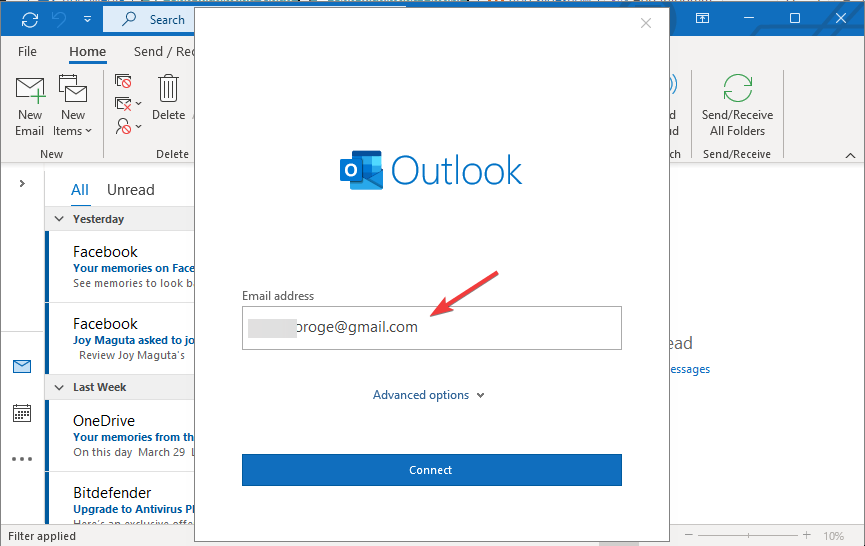Show All messages filter tab
865x546 pixels.
point(80,190)
